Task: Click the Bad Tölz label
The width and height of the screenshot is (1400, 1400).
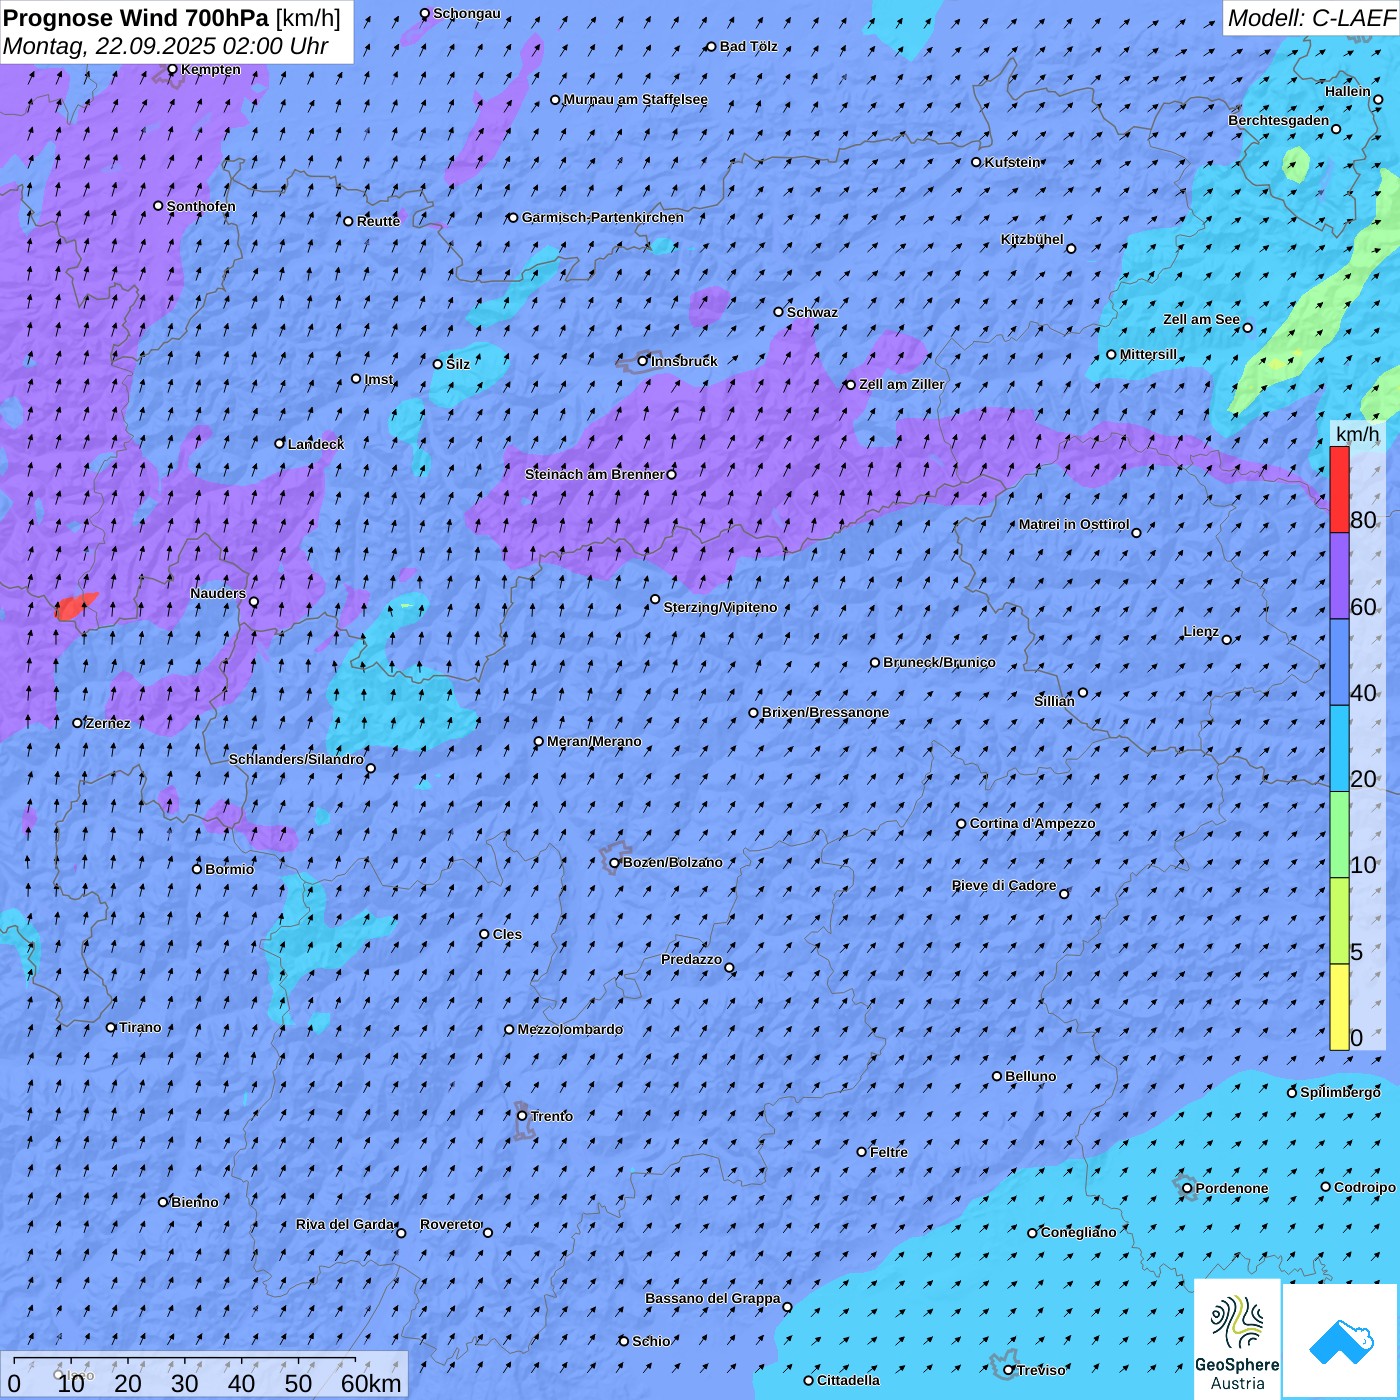Action: [748, 46]
